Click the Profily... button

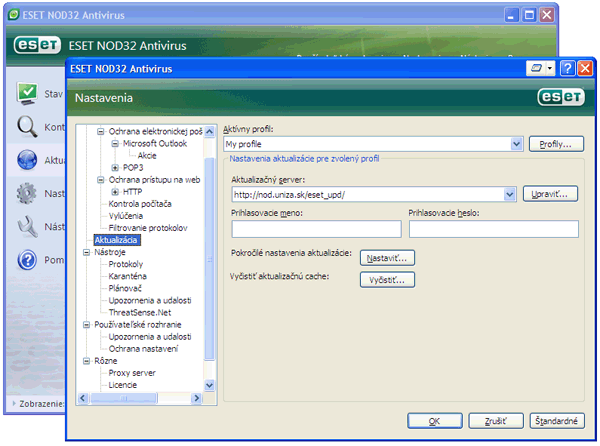pos(556,144)
